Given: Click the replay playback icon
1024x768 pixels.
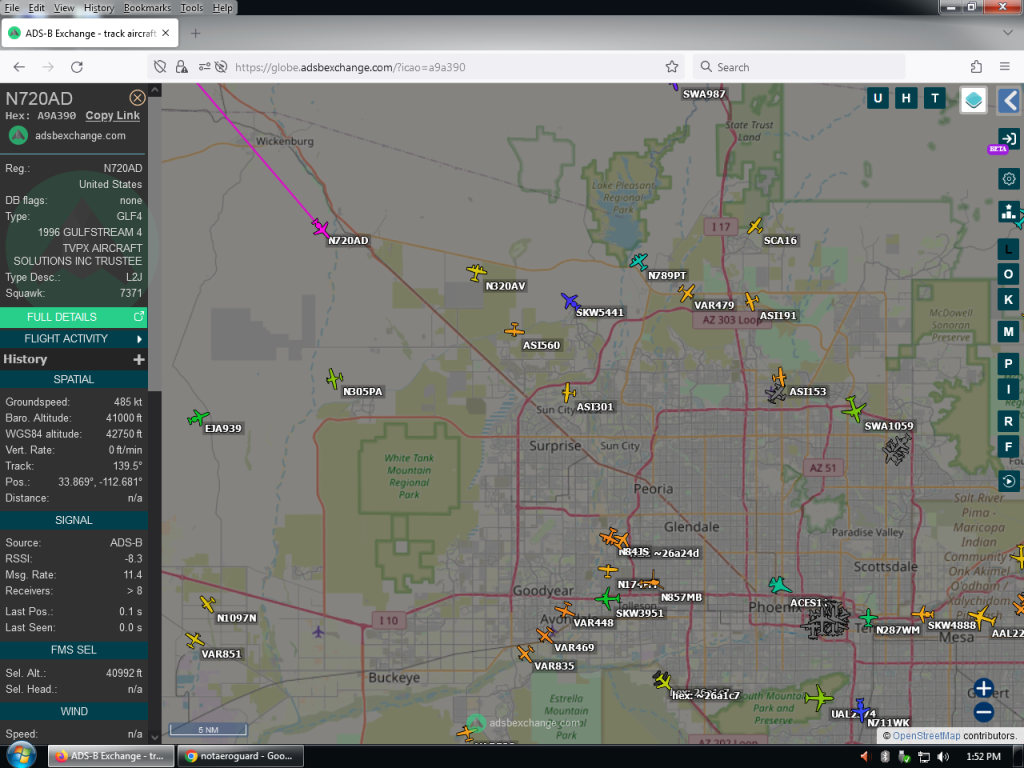Looking at the screenshot, I should tap(1008, 481).
